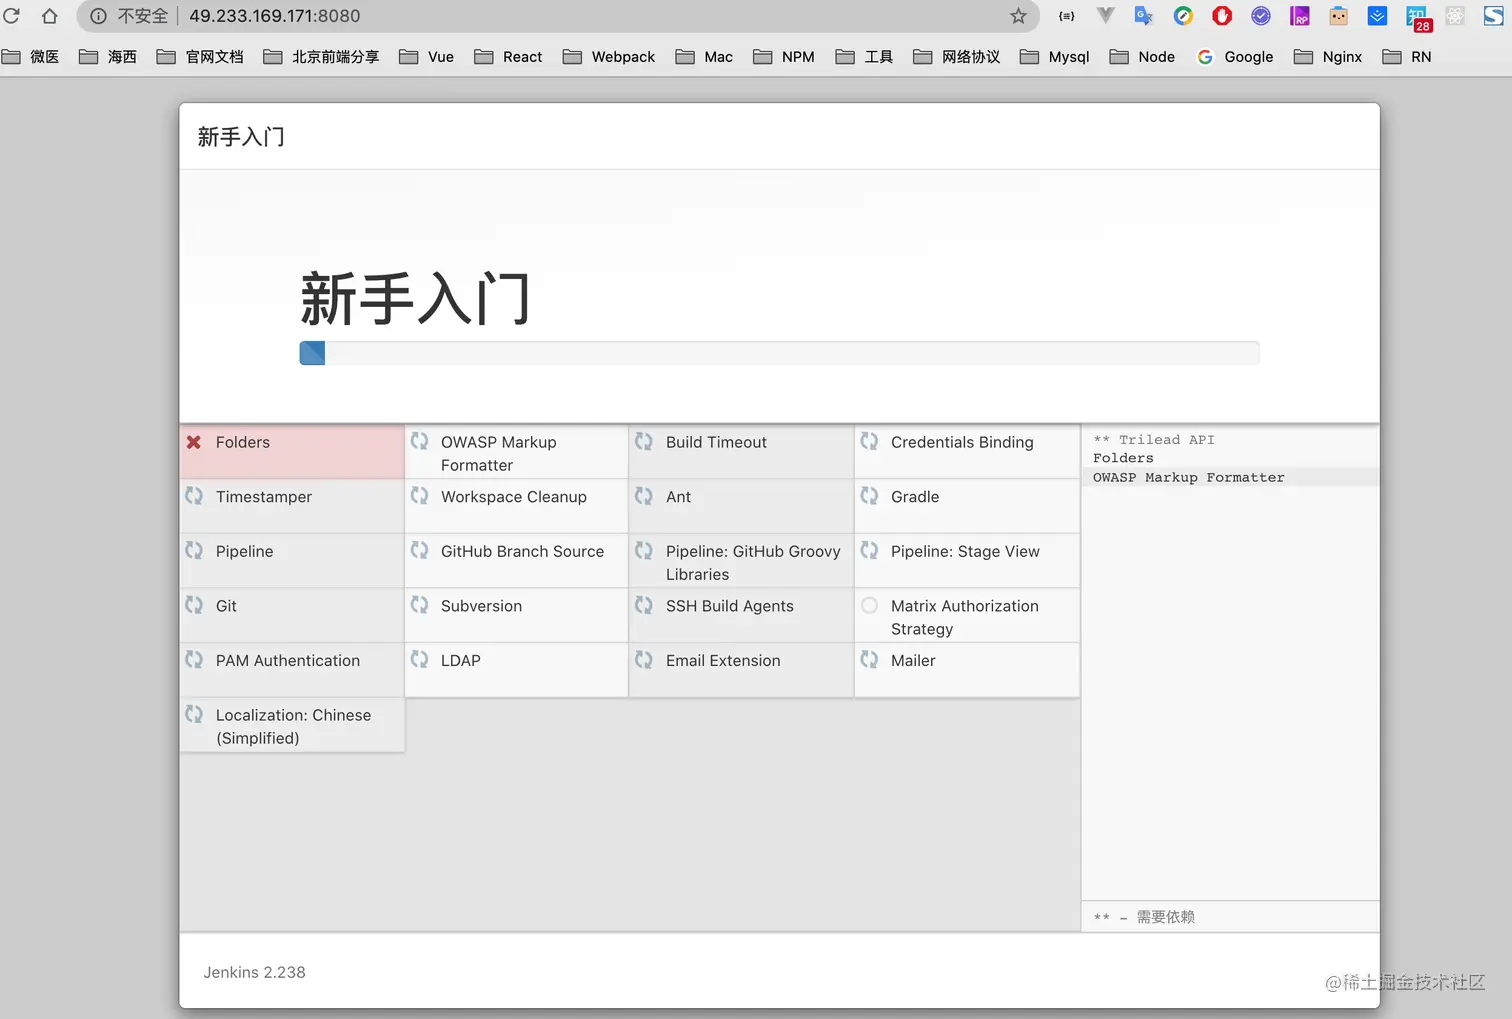Click the spinner icon next to PAM Authentication
The height and width of the screenshot is (1019, 1512).
tap(194, 660)
